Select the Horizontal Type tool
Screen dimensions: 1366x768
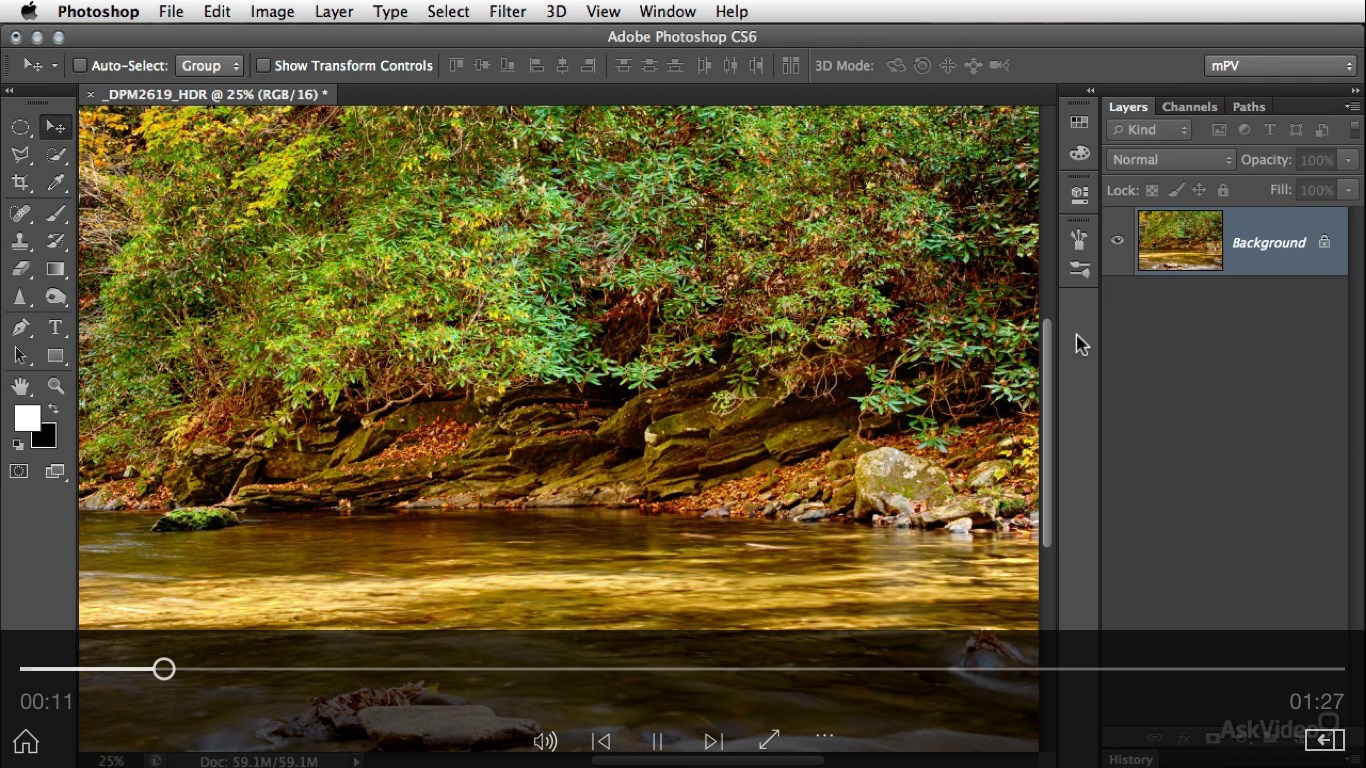point(56,328)
